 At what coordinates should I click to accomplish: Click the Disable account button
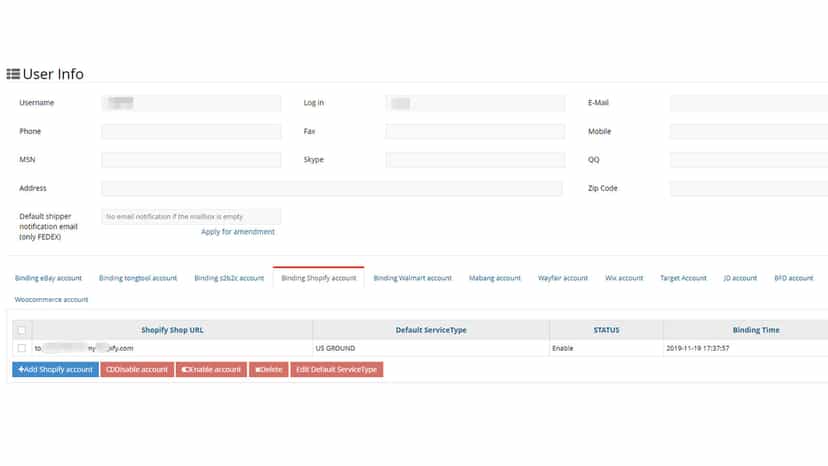(x=137, y=369)
